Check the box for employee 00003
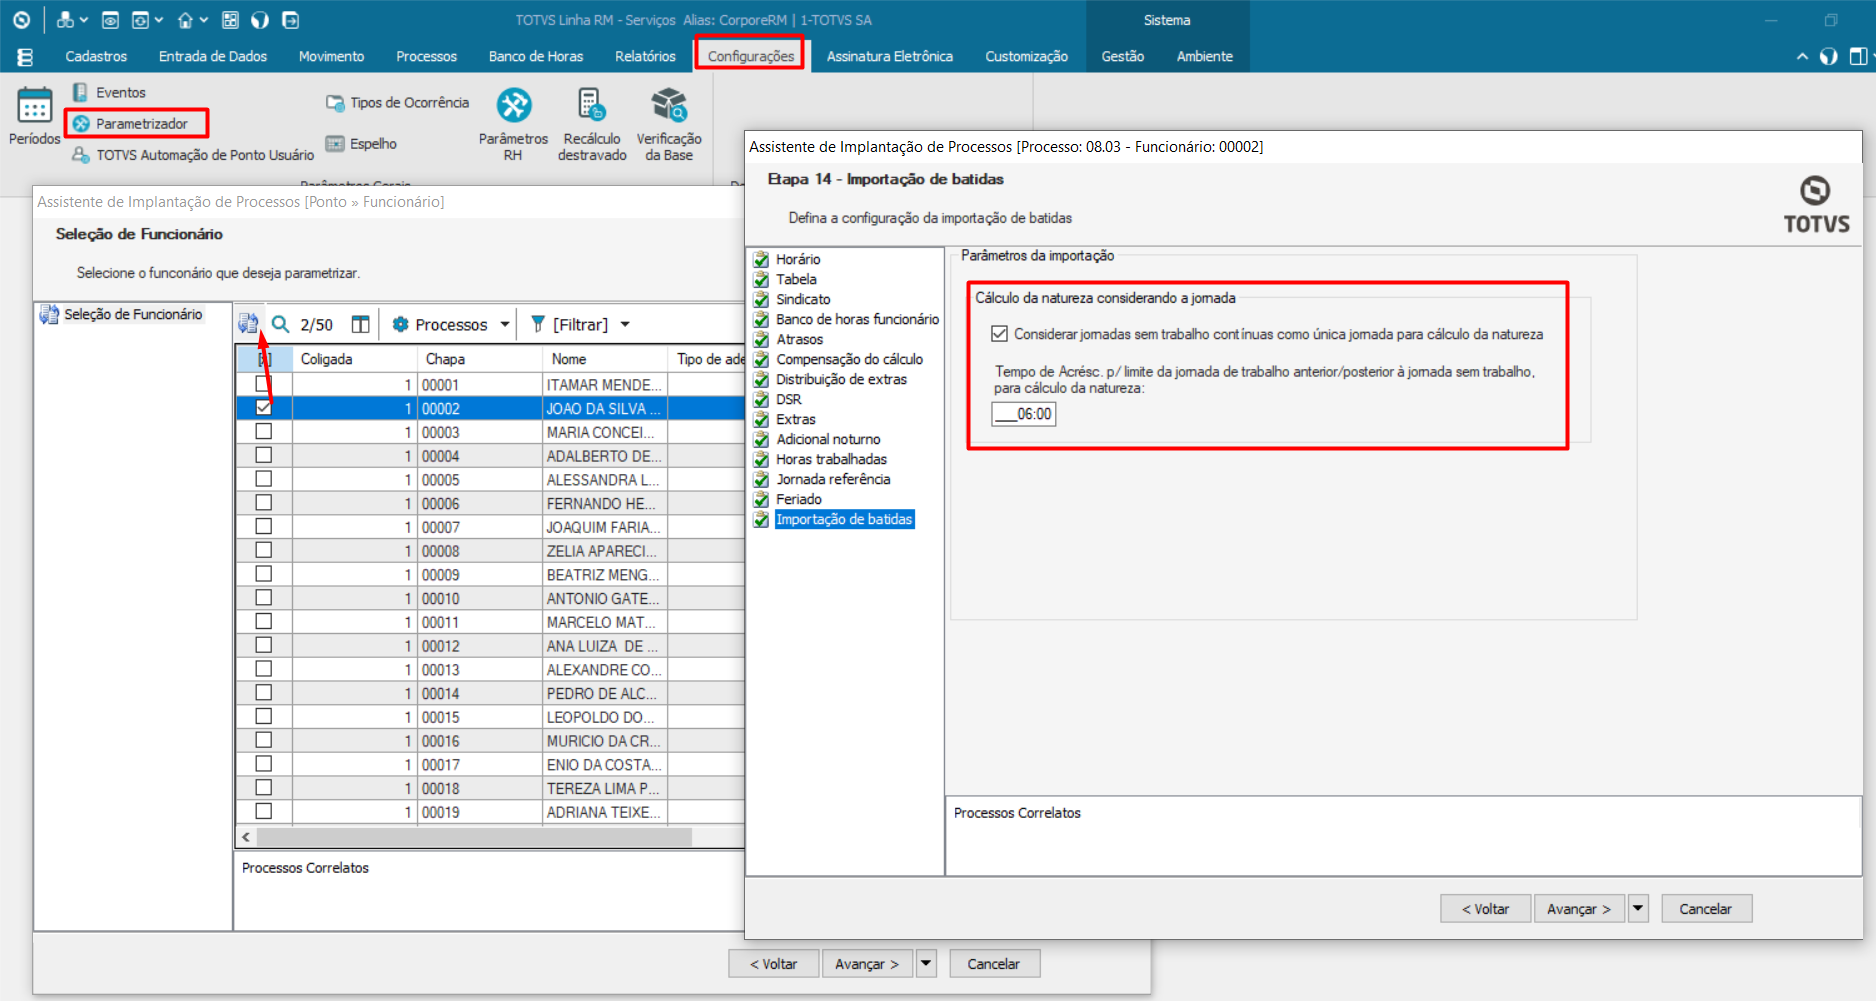Viewport: 1876px width, 1001px height. click(x=263, y=431)
